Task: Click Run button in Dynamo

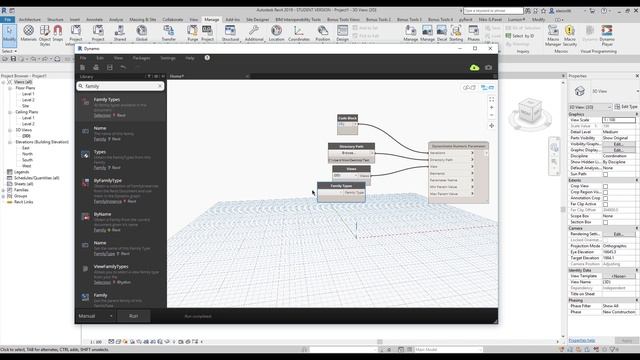Action: 133,316
